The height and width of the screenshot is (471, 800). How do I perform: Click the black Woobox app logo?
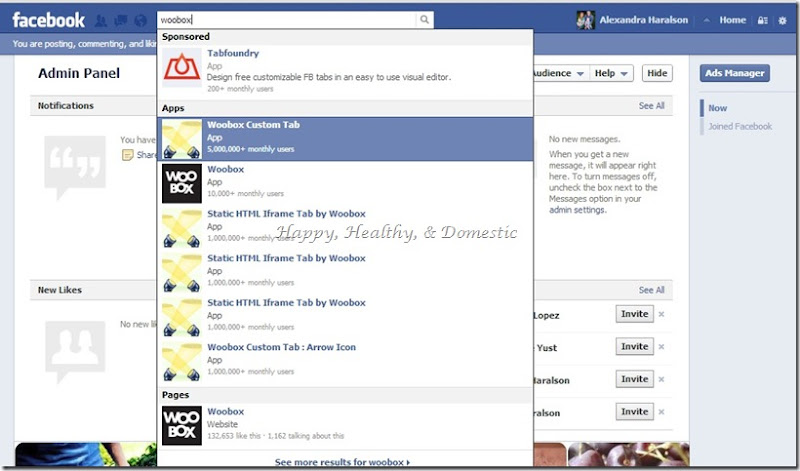(x=182, y=184)
